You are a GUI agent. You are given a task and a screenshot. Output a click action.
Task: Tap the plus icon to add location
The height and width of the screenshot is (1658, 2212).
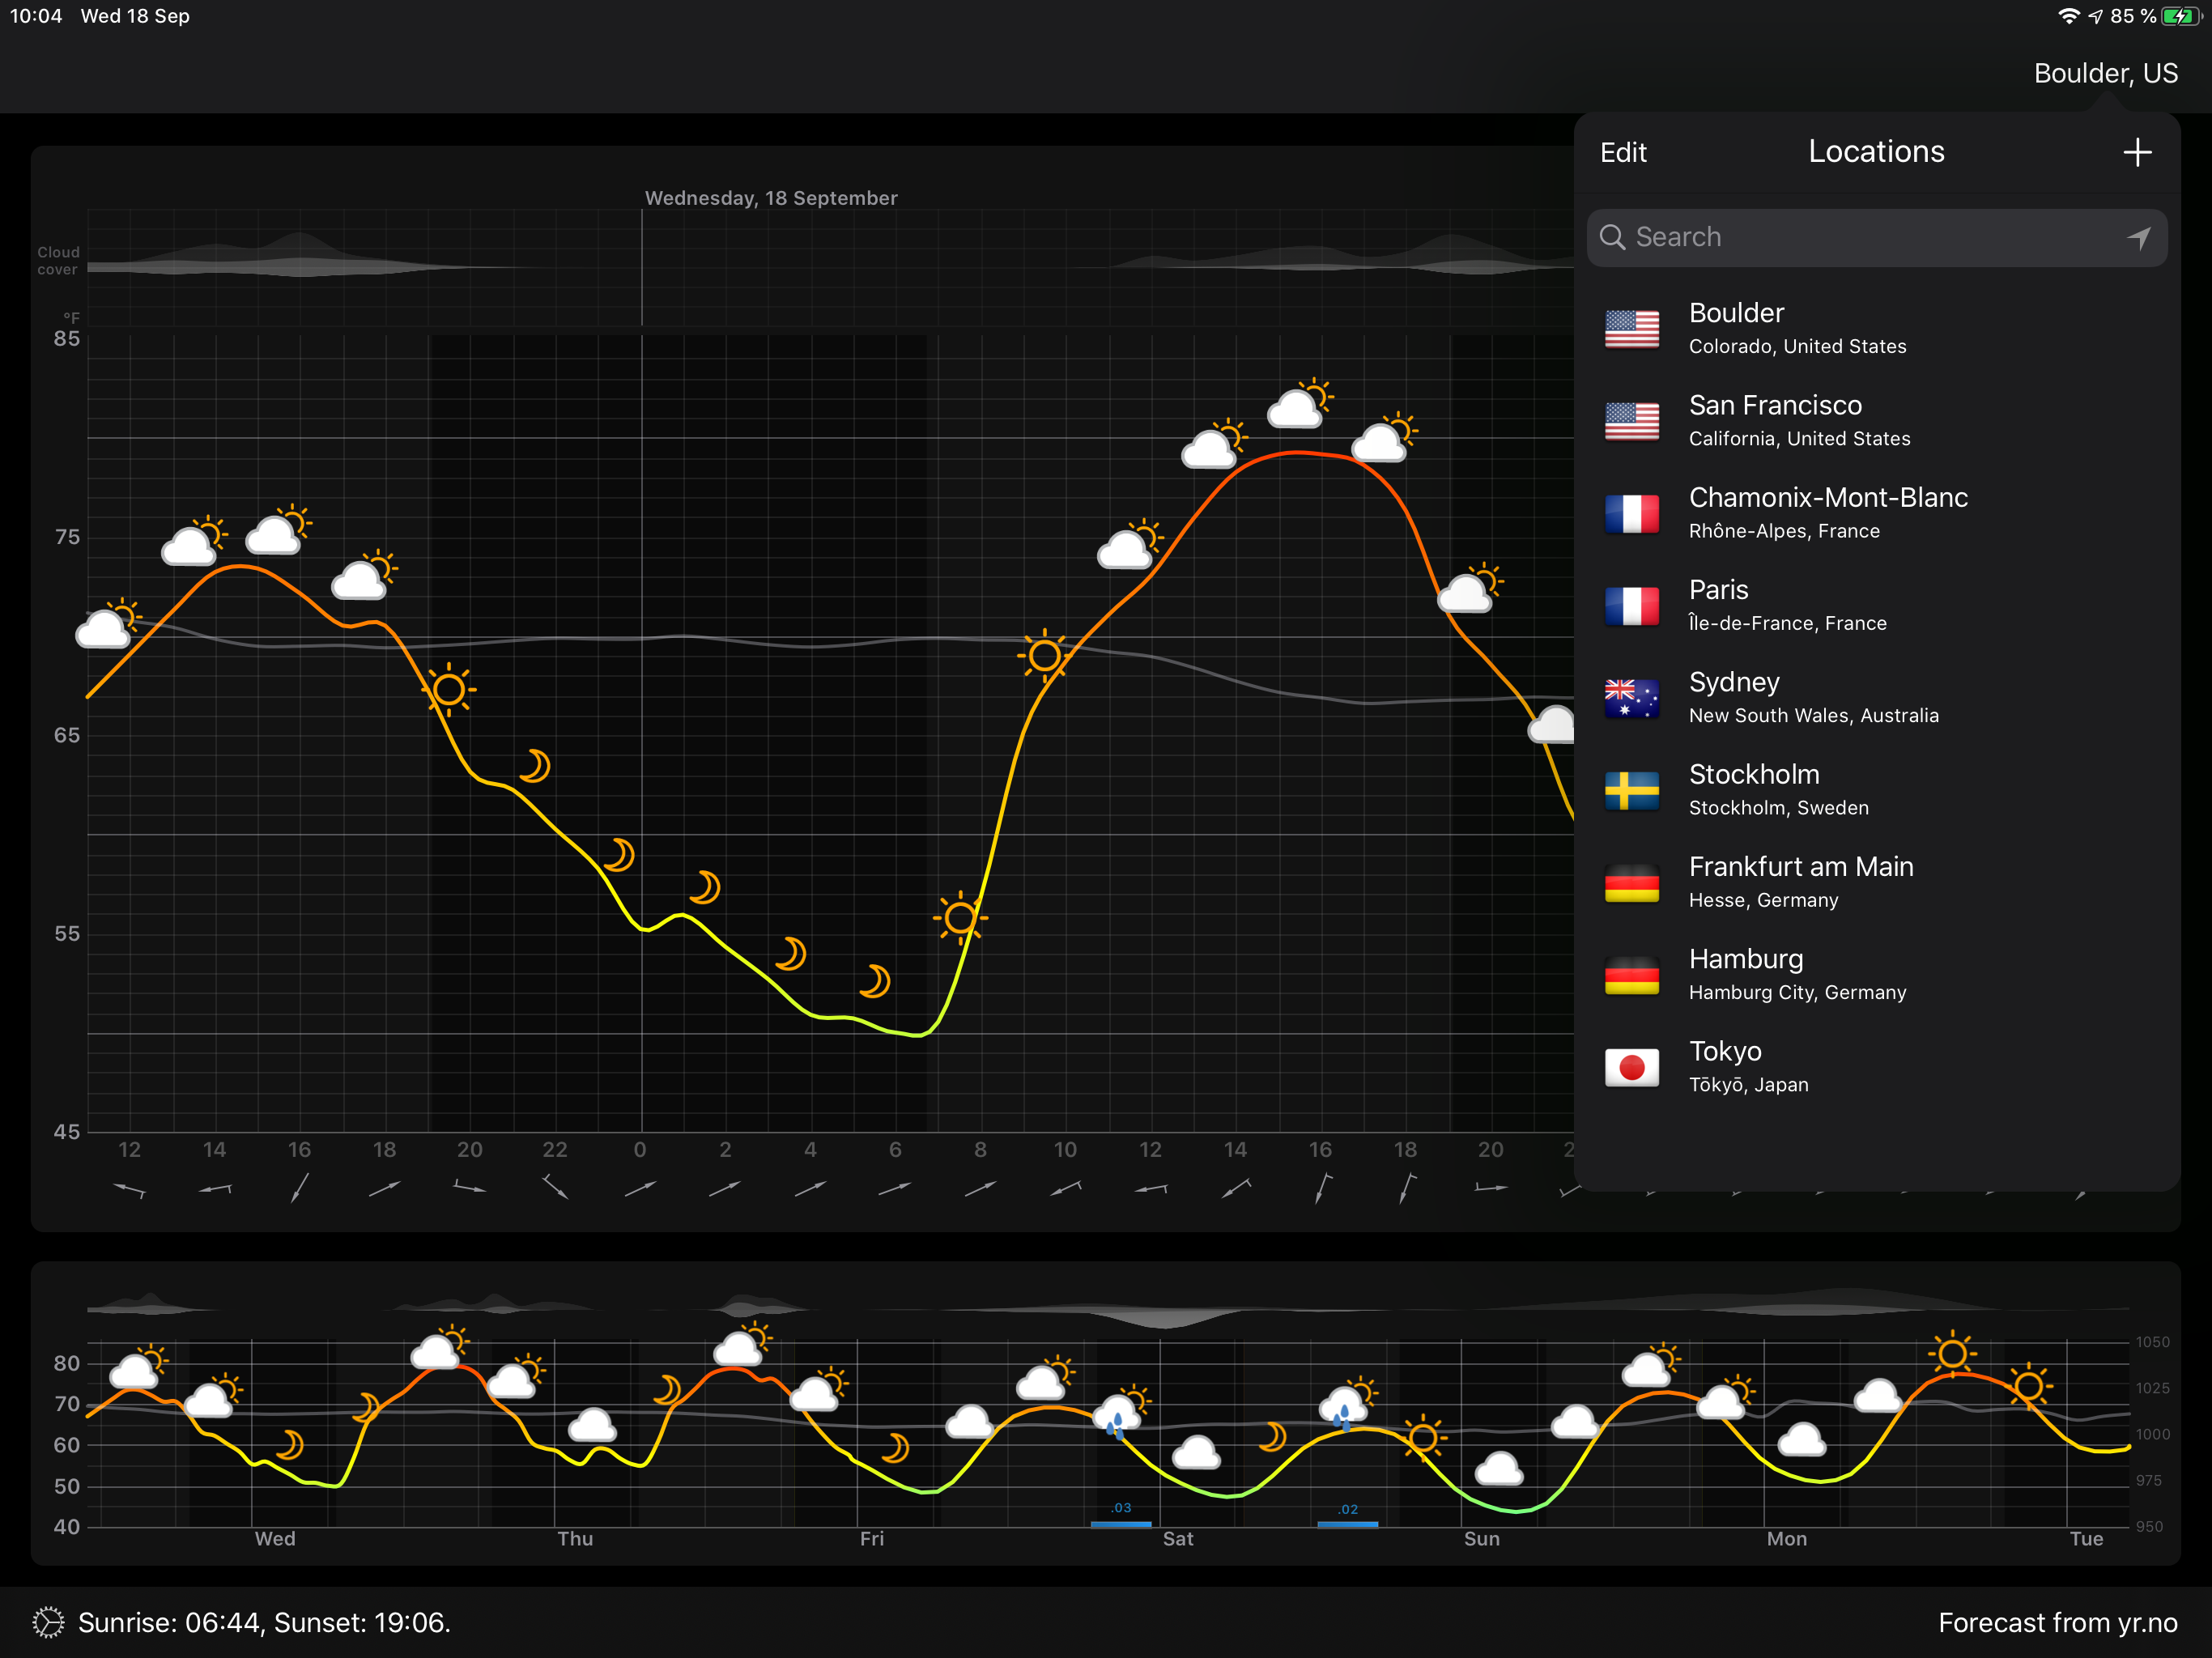pyautogui.click(x=2137, y=152)
